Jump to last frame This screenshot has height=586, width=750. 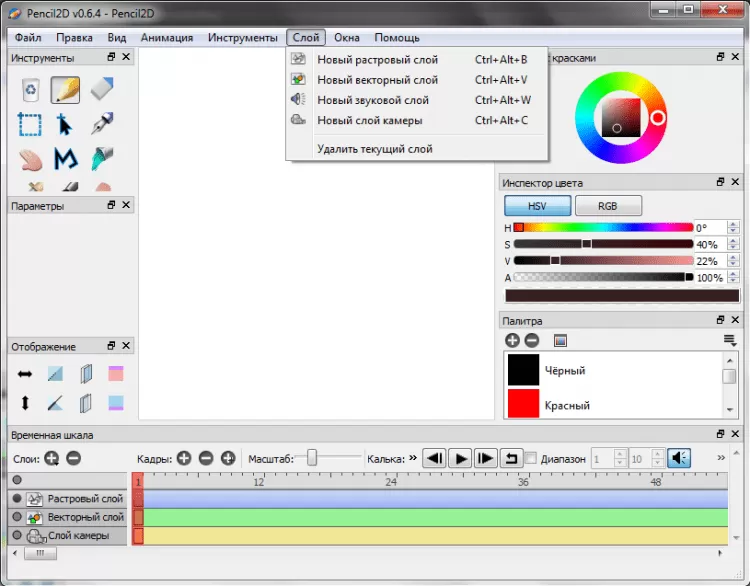[486, 458]
